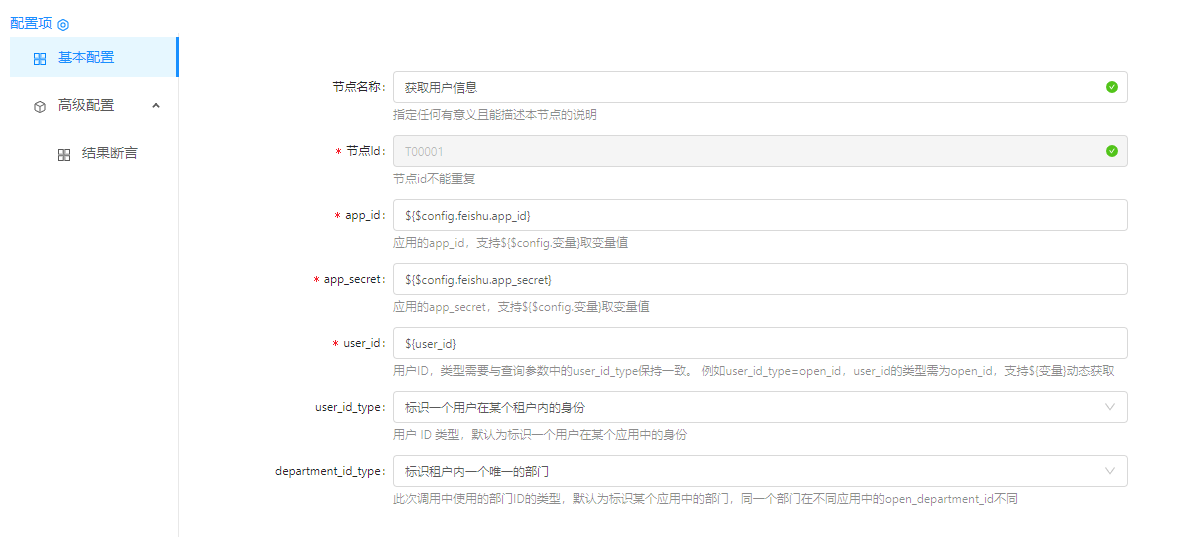1193x537 pixels.
Task: Click the grid icon next to 结果断言
Action: coord(64,155)
